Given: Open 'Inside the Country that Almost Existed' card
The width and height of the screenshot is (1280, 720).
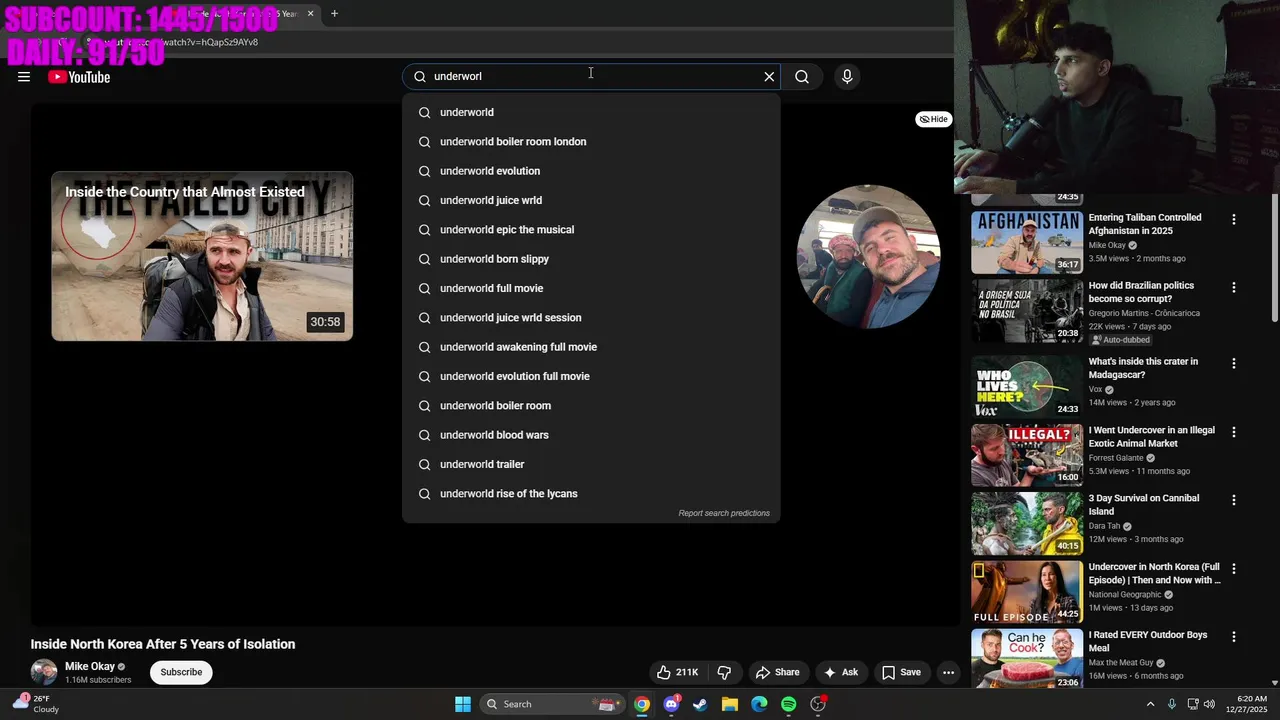Looking at the screenshot, I should tap(202, 256).
